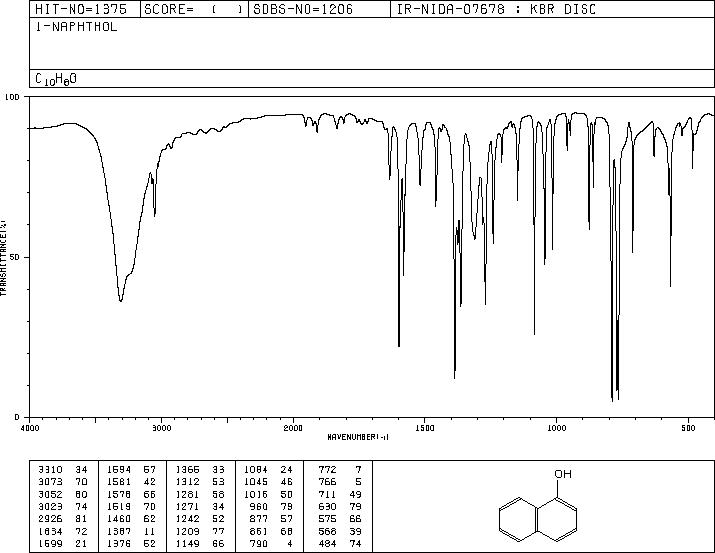Click the HIT-NO=1375 header cell
Image resolution: width=715 pixels, height=553 pixels.
85,9
